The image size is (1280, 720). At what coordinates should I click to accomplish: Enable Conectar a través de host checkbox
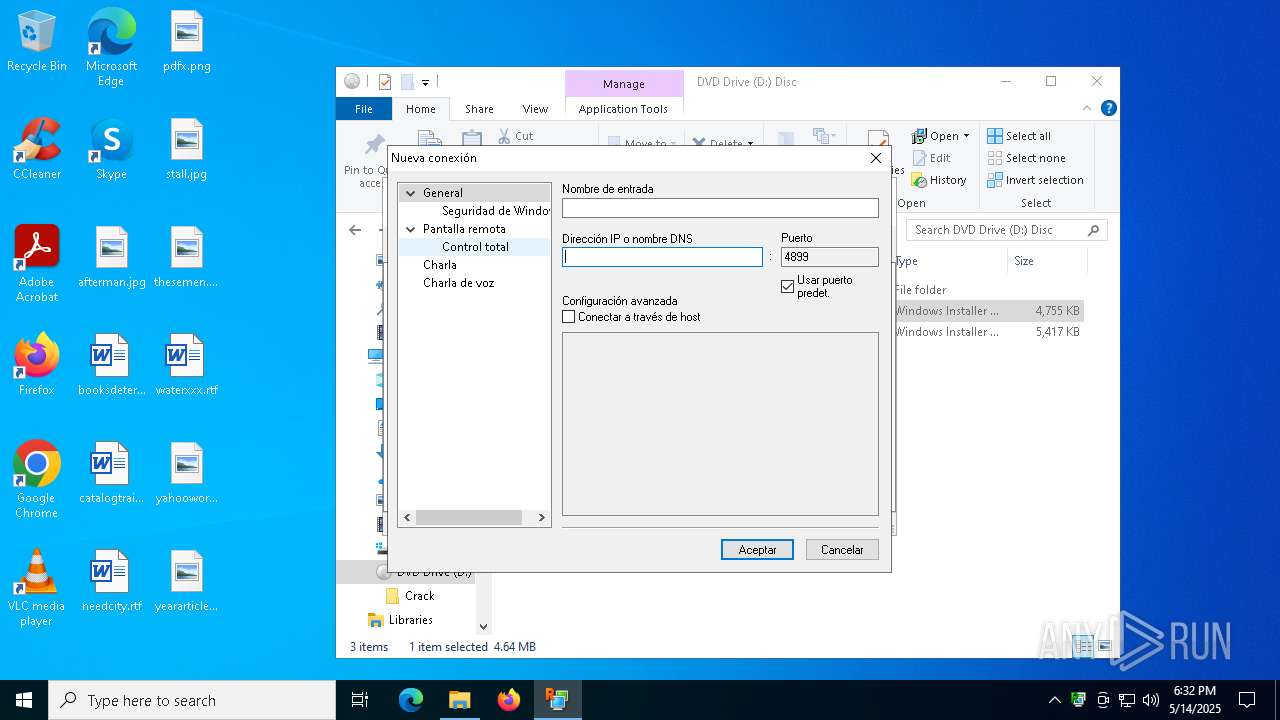tap(568, 317)
